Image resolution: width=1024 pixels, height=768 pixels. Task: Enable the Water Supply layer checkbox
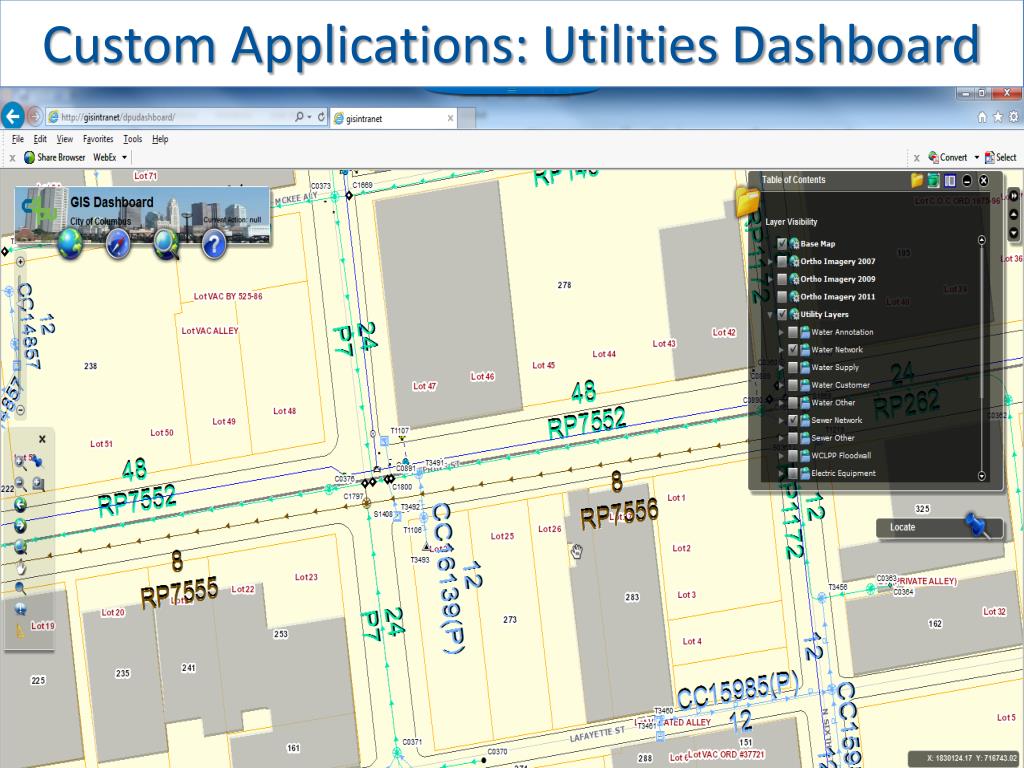[793, 367]
